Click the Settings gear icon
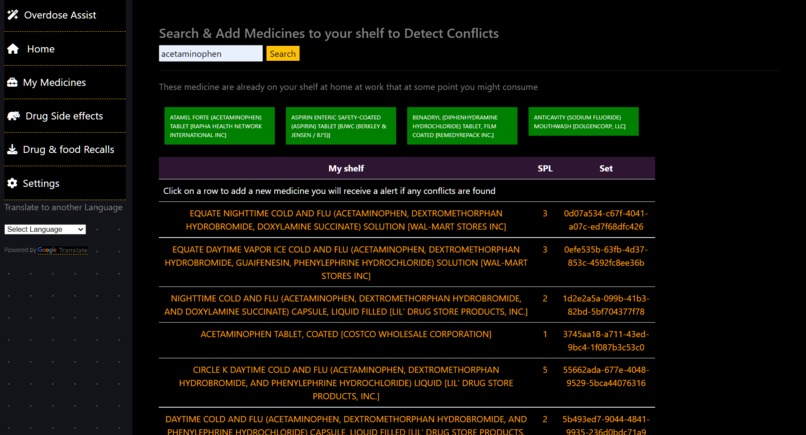The image size is (806, 435). click(x=12, y=183)
